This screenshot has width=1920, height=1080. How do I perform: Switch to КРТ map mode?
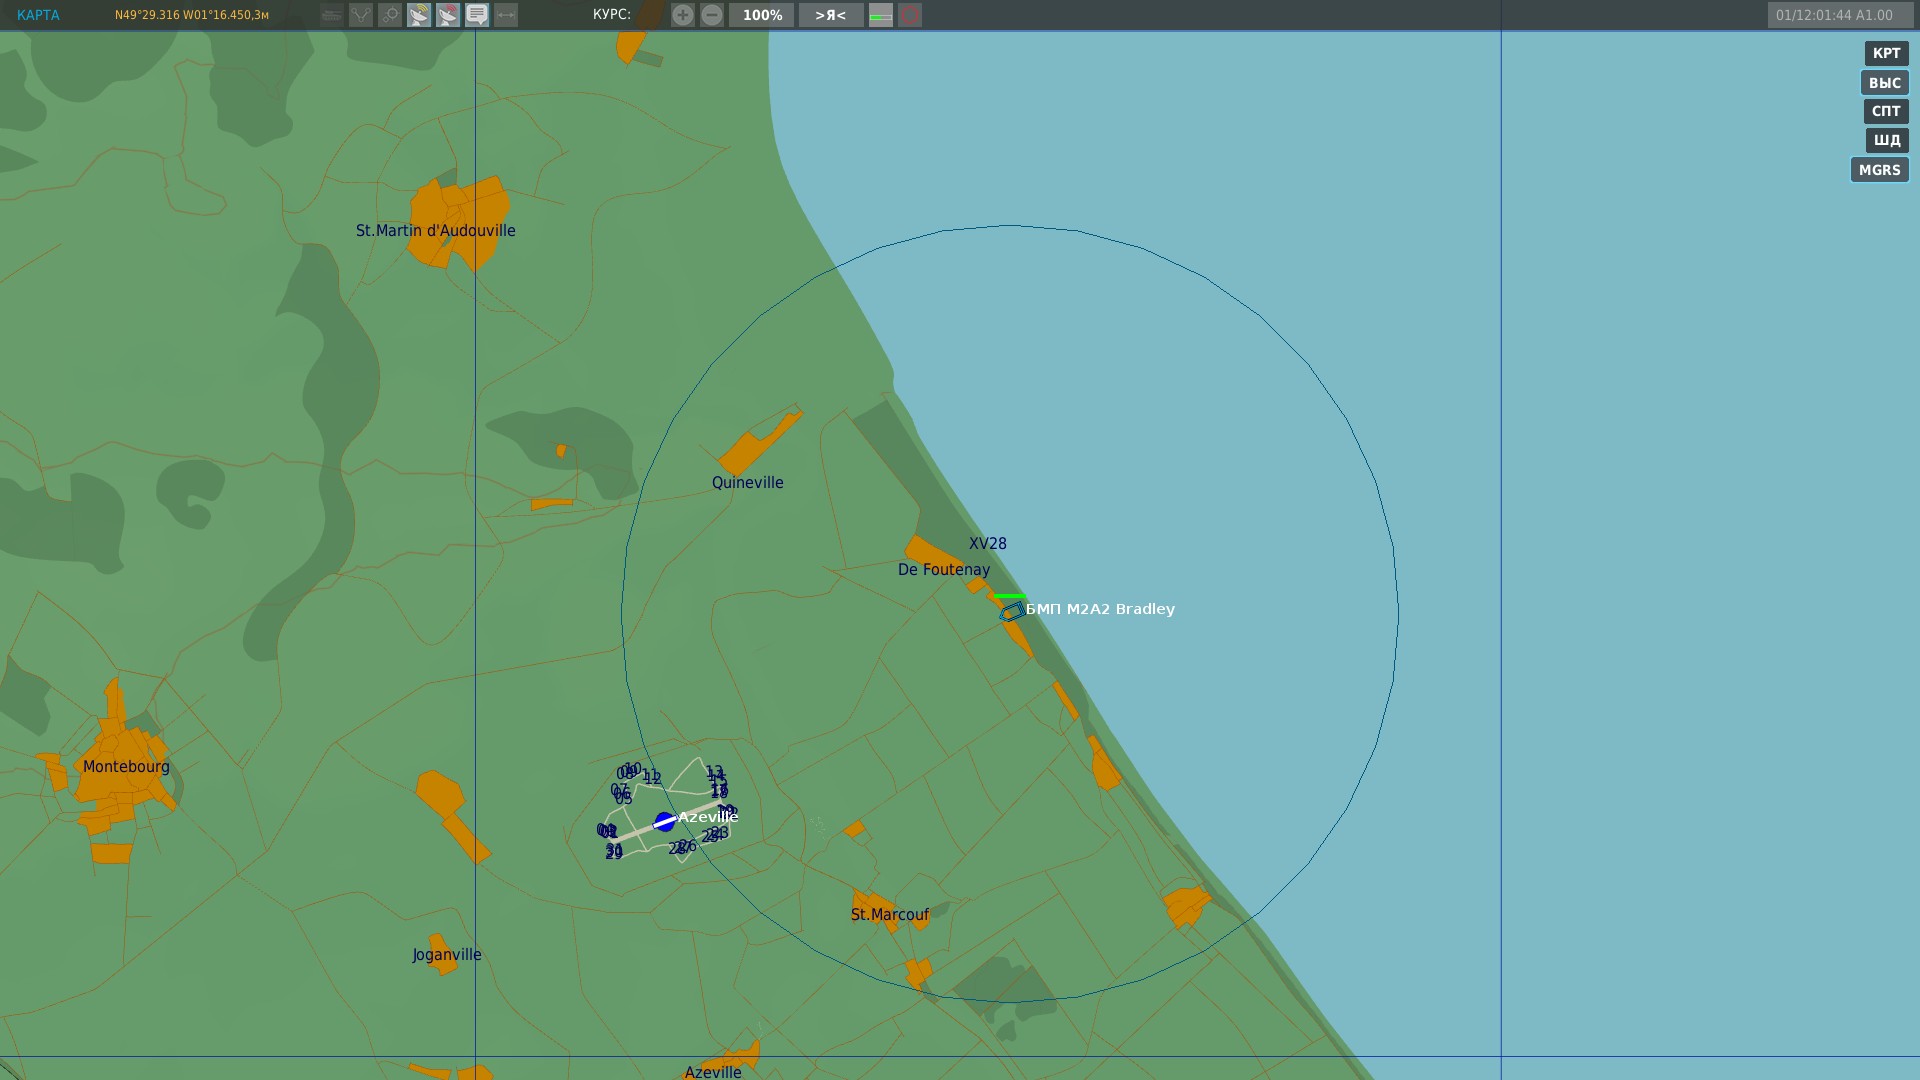pyautogui.click(x=1886, y=53)
